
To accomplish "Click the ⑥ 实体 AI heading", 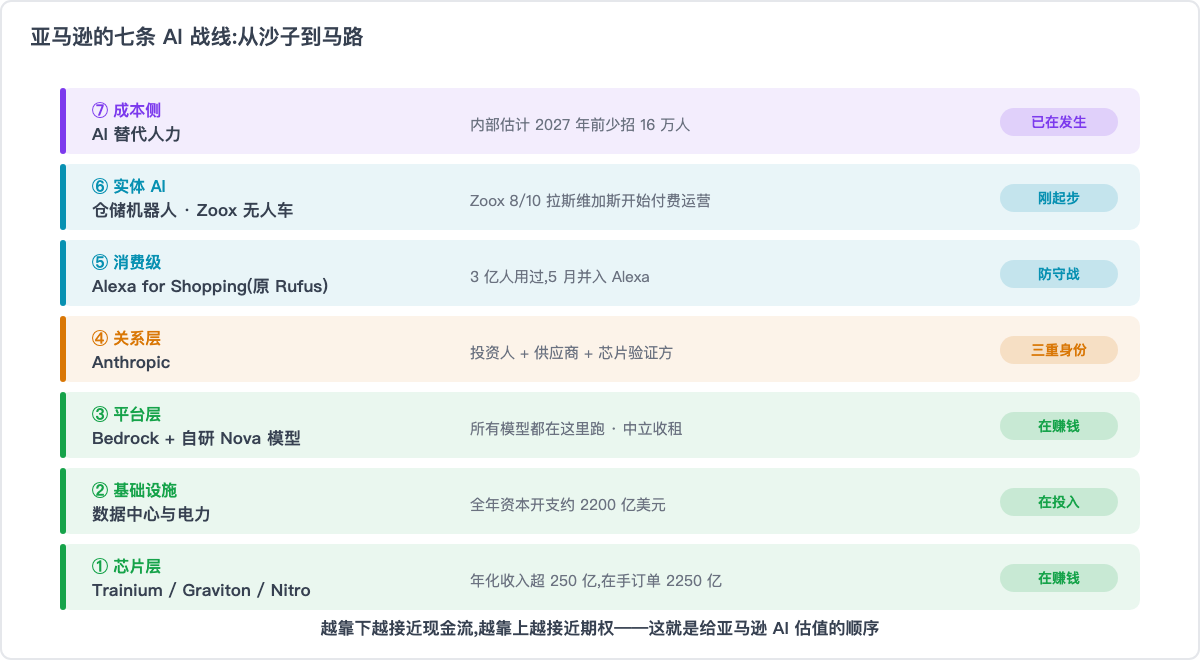I will (x=129, y=186).
